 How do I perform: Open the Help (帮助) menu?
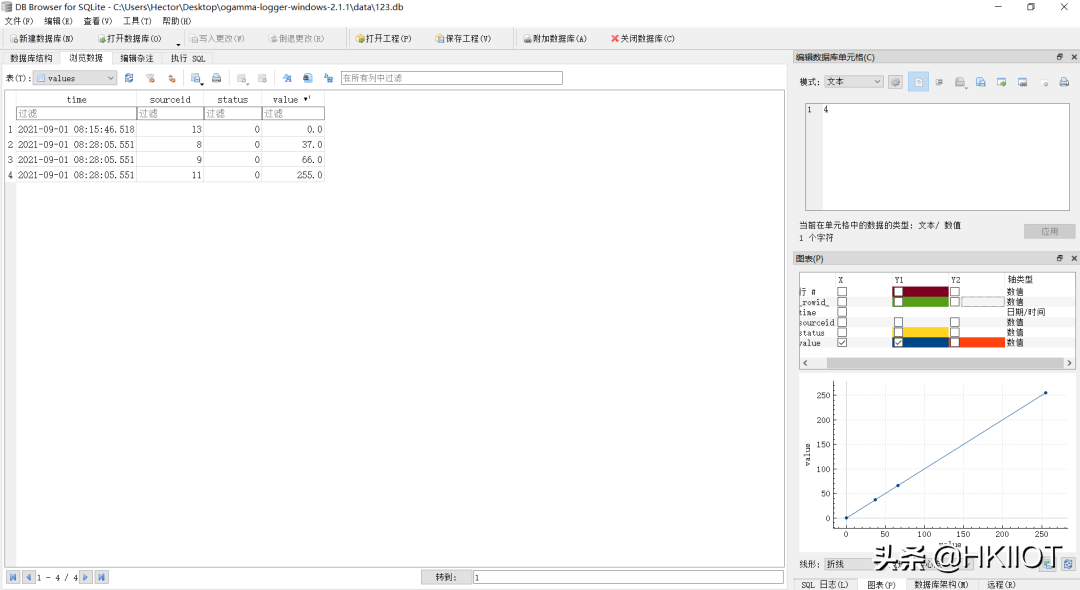[x=177, y=21]
